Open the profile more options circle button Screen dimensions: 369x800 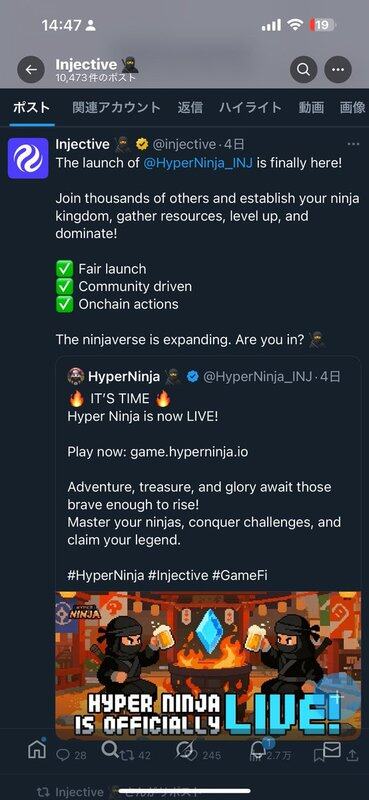coord(338,70)
